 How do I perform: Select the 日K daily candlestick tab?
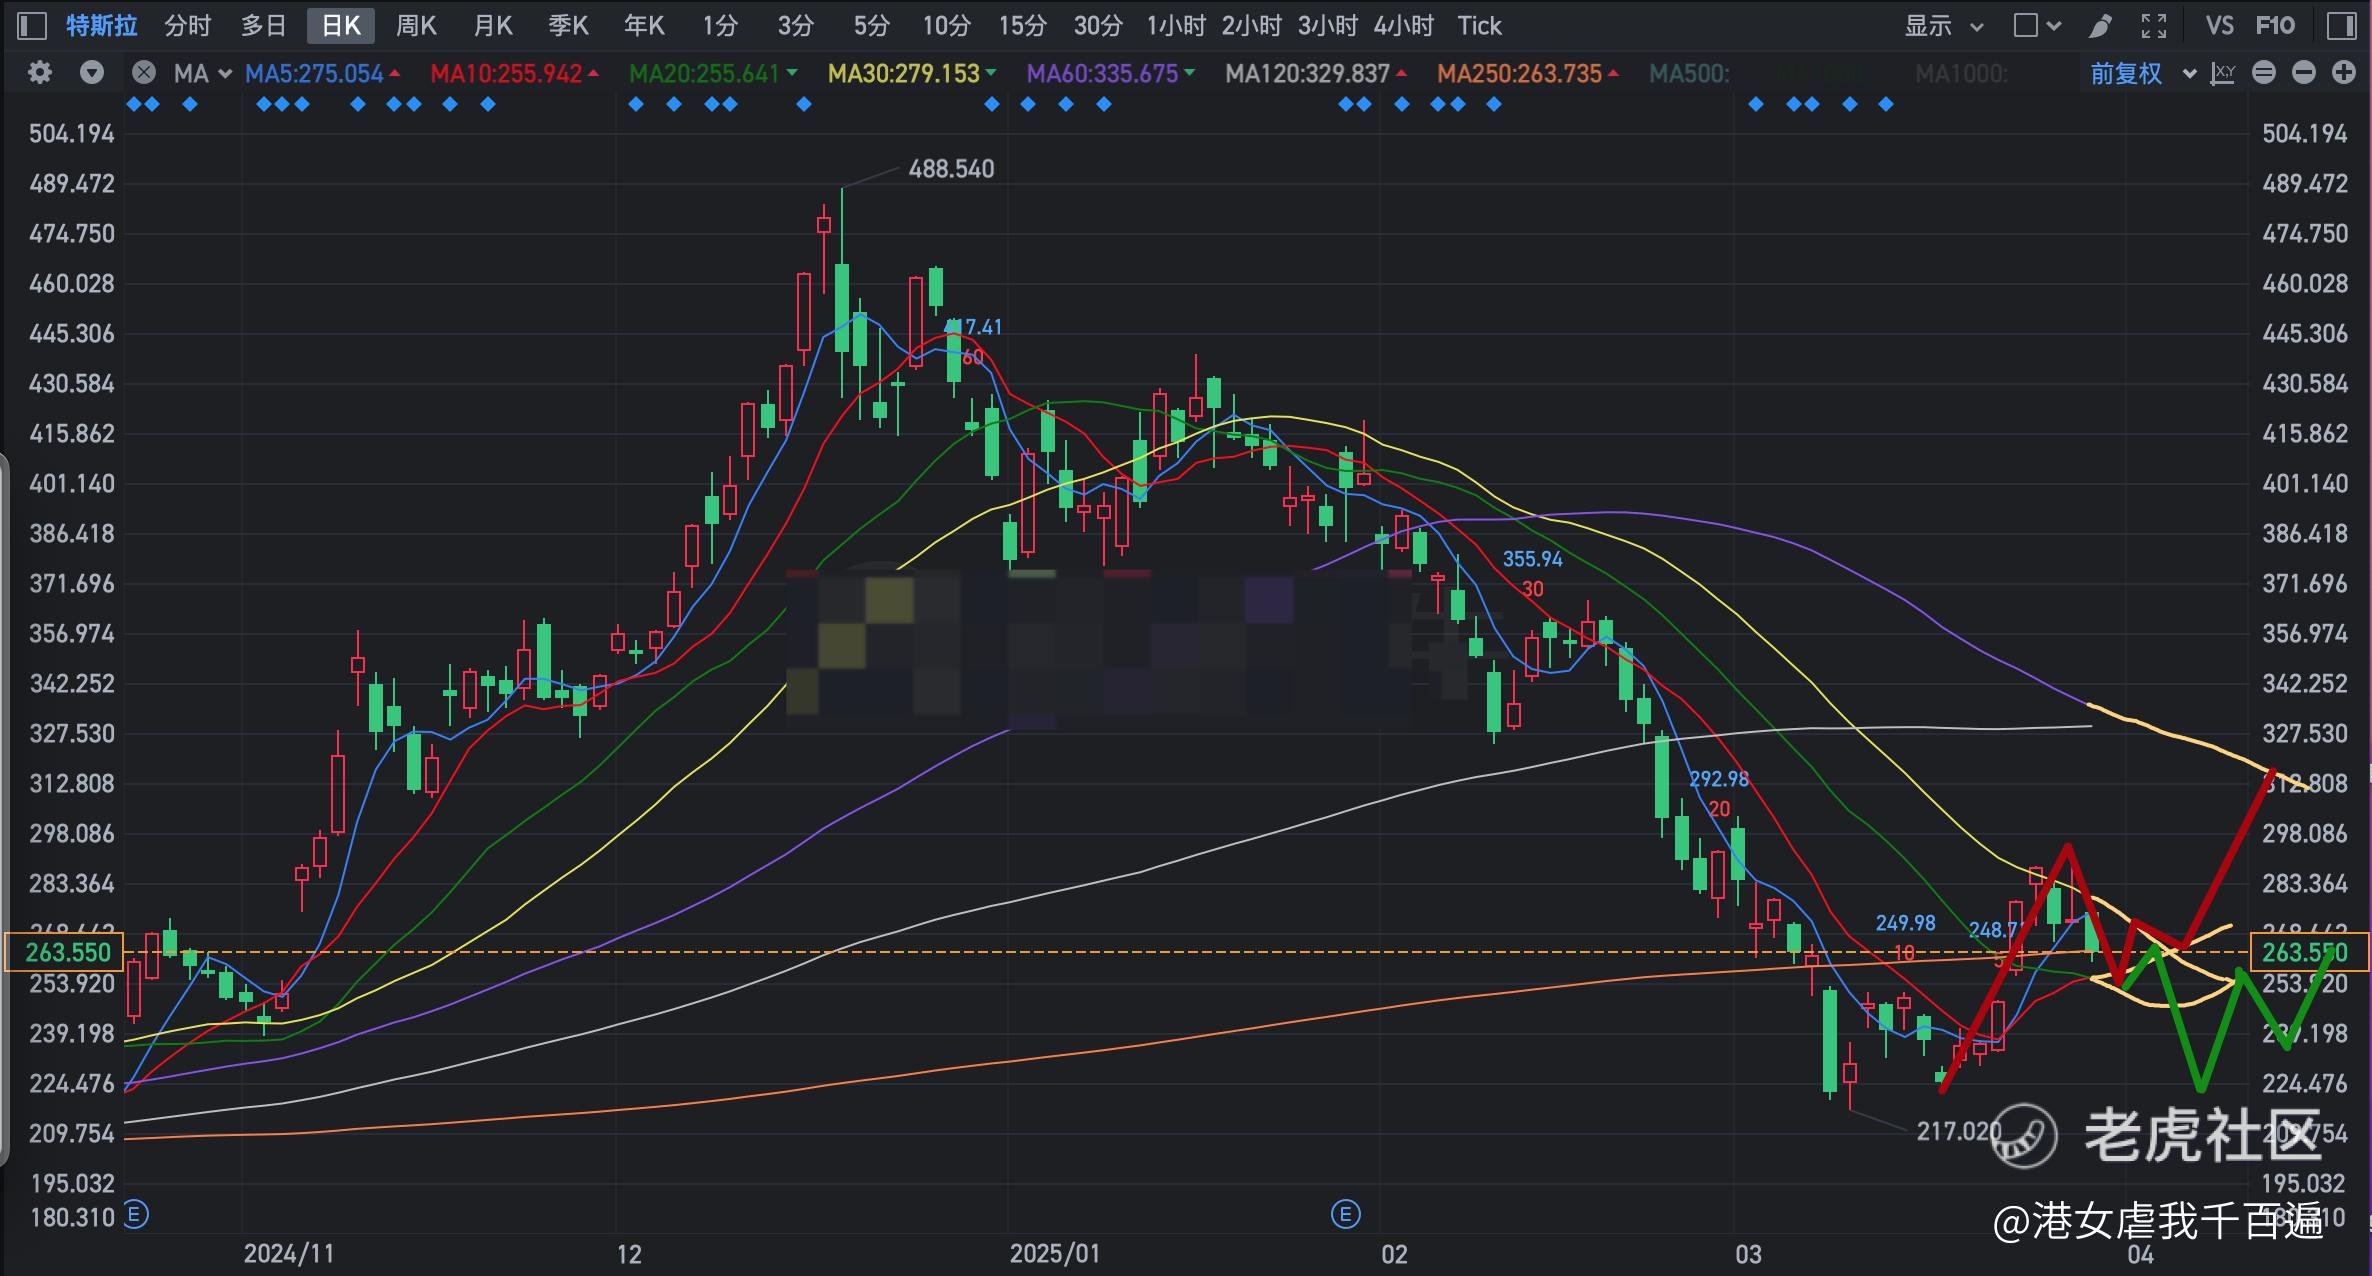341,25
